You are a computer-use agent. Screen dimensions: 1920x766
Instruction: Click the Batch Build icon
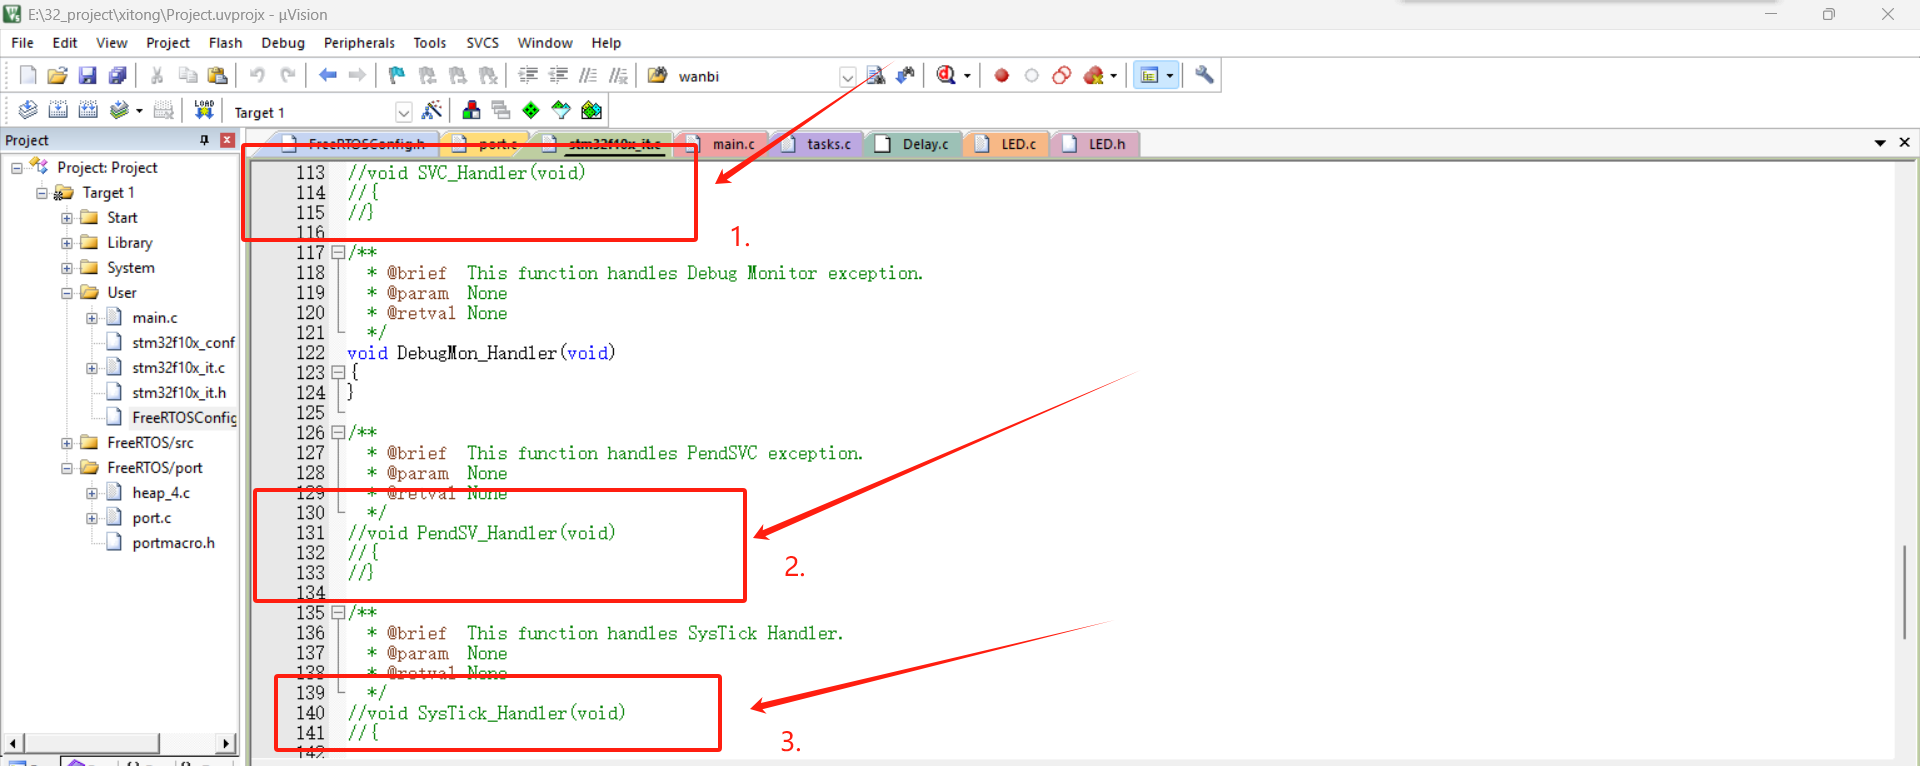tap(119, 110)
